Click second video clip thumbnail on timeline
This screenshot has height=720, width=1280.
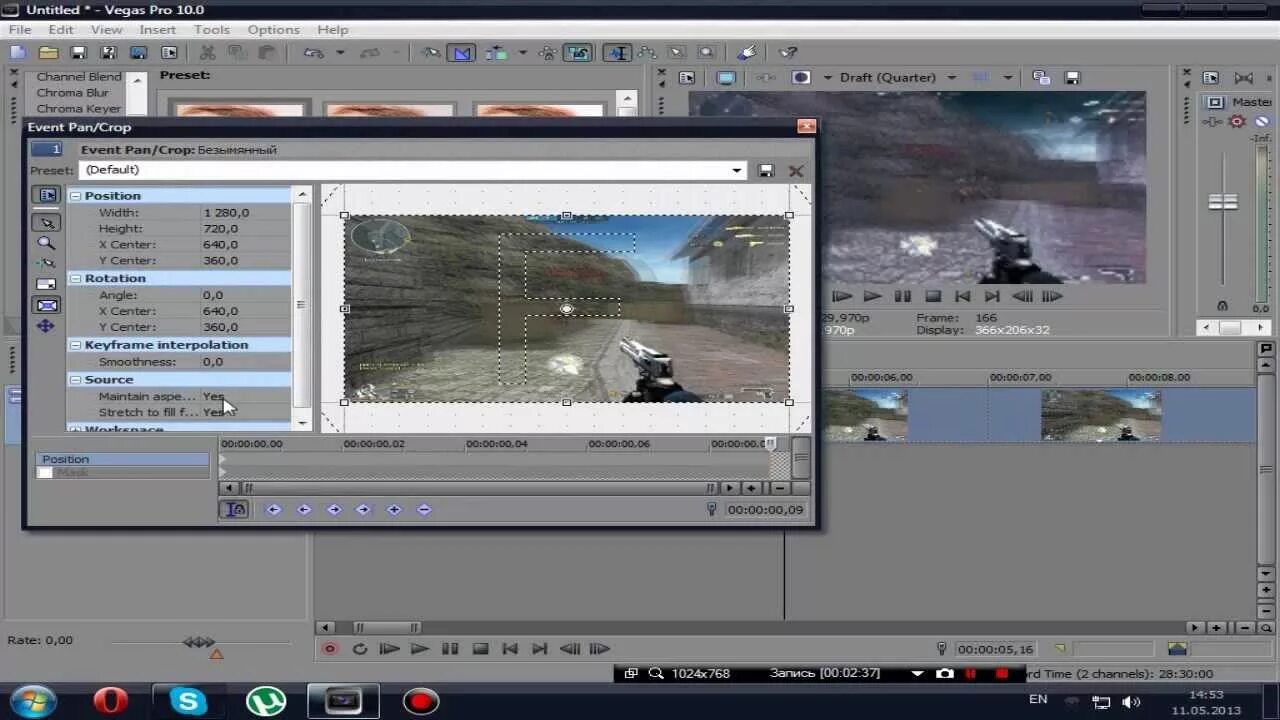pos(1101,415)
